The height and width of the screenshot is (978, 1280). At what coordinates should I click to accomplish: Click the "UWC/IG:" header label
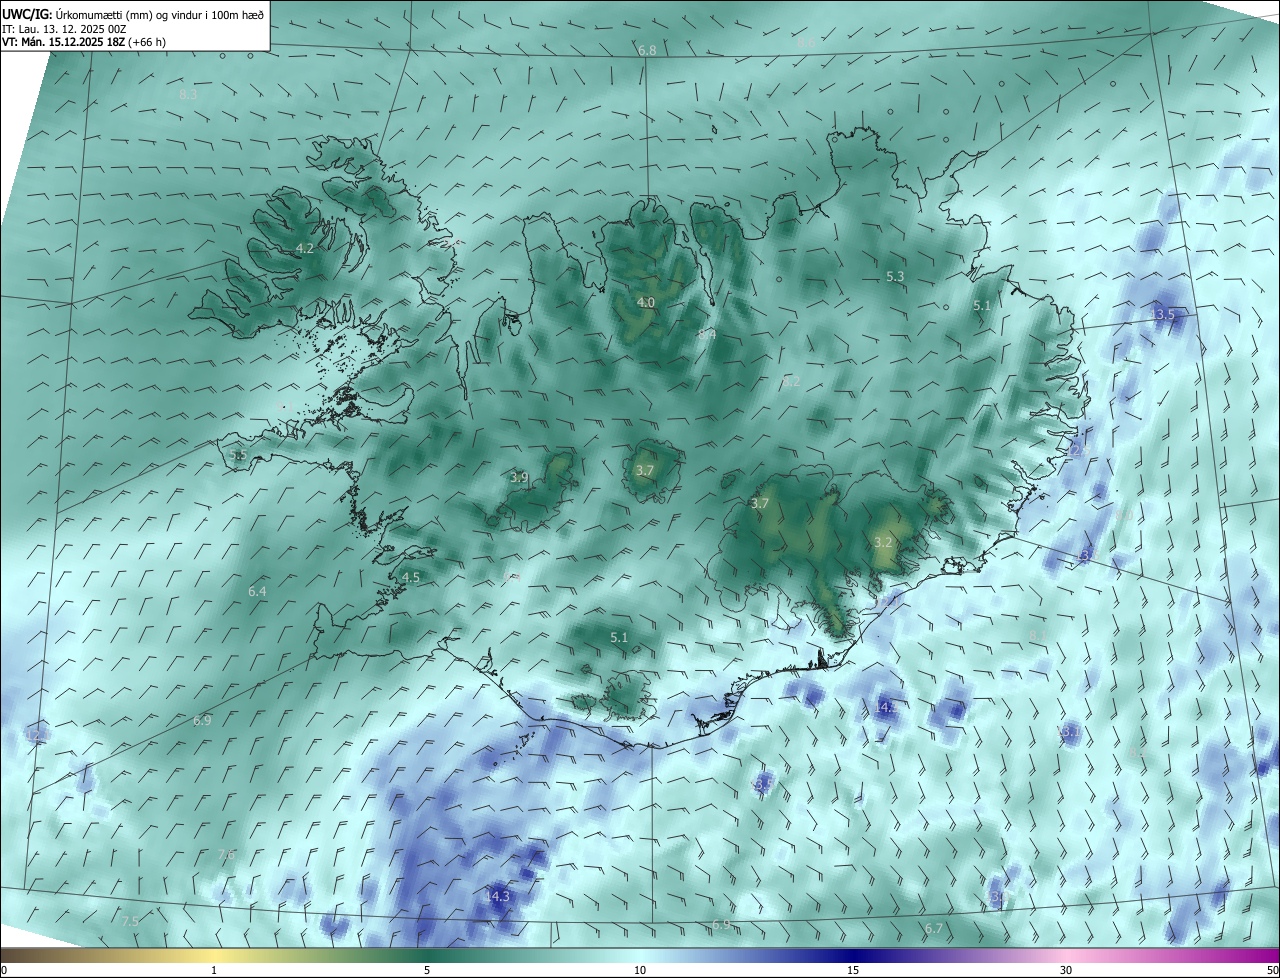[x=26, y=15]
